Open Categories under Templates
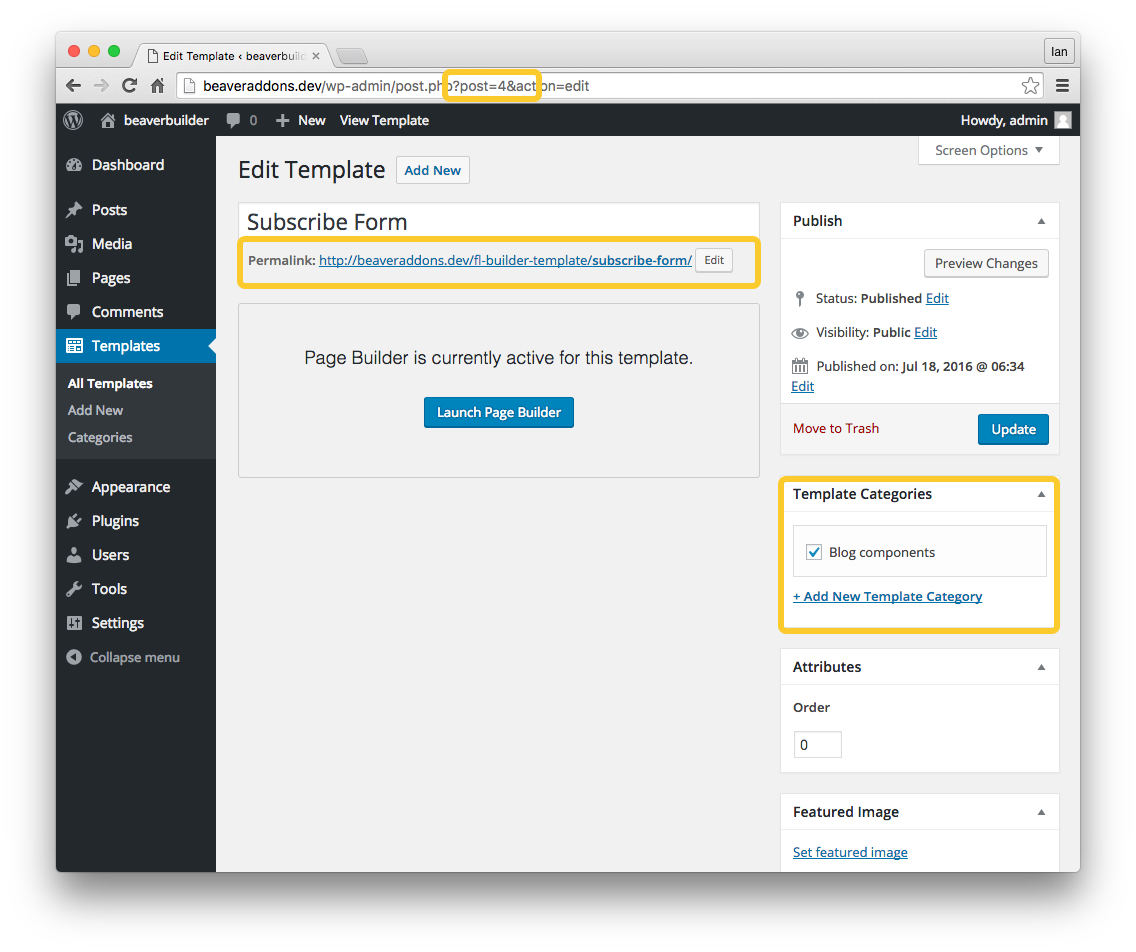The height and width of the screenshot is (952, 1136). pyautogui.click(x=100, y=438)
